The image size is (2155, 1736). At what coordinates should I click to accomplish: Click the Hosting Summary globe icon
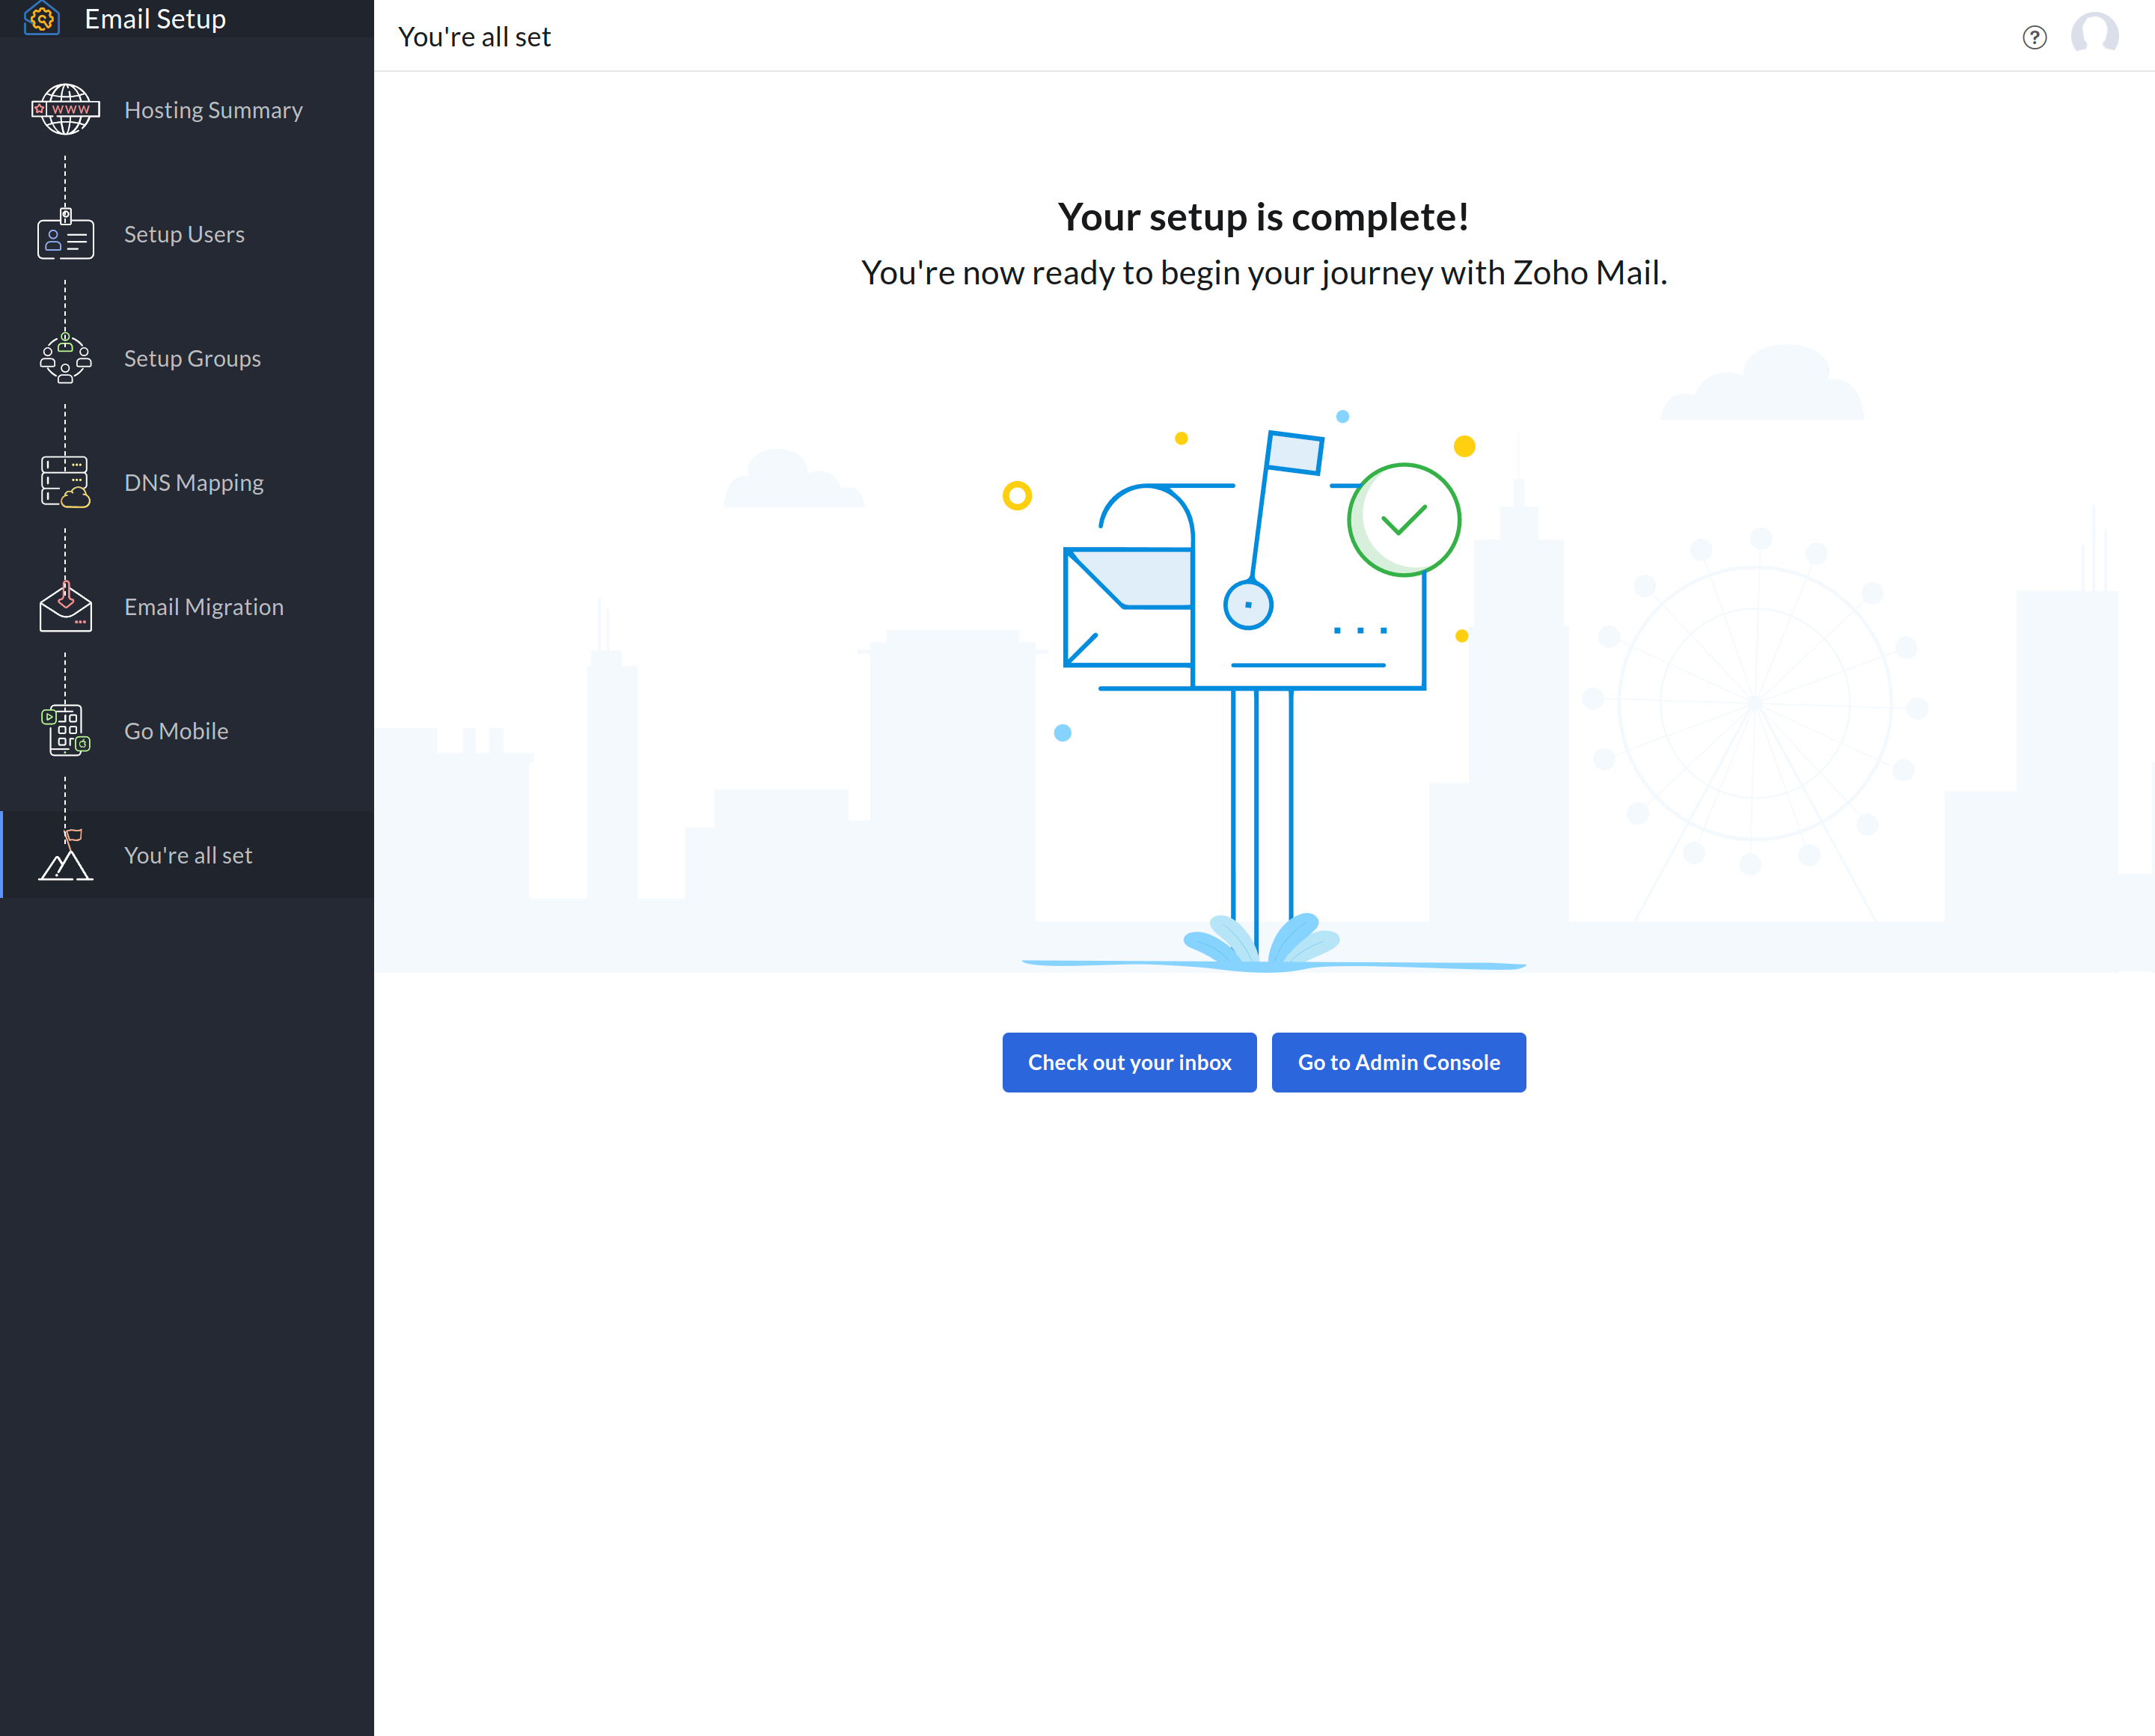[x=66, y=109]
